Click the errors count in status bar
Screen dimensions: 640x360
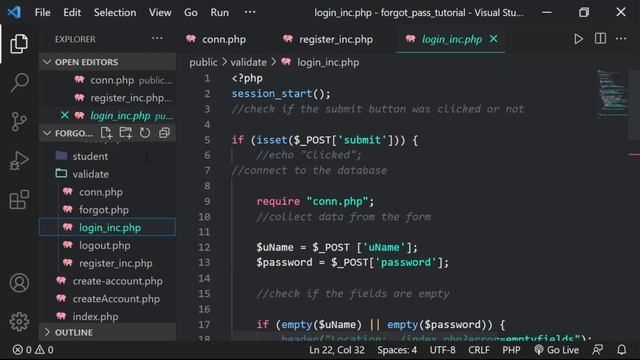[22, 350]
